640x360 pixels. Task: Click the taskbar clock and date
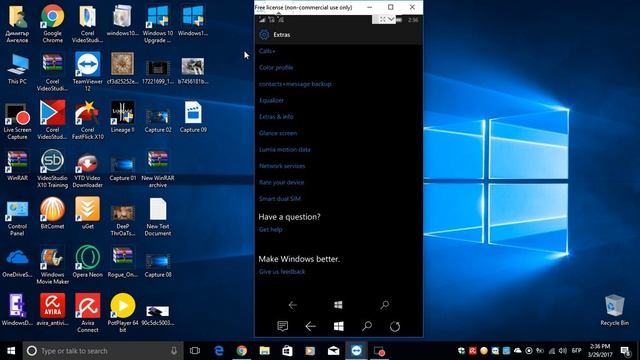click(600, 351)
